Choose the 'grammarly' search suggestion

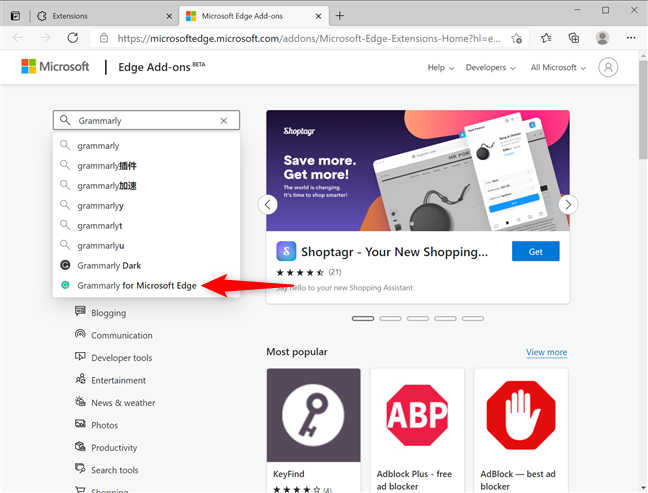pos(146,145)
